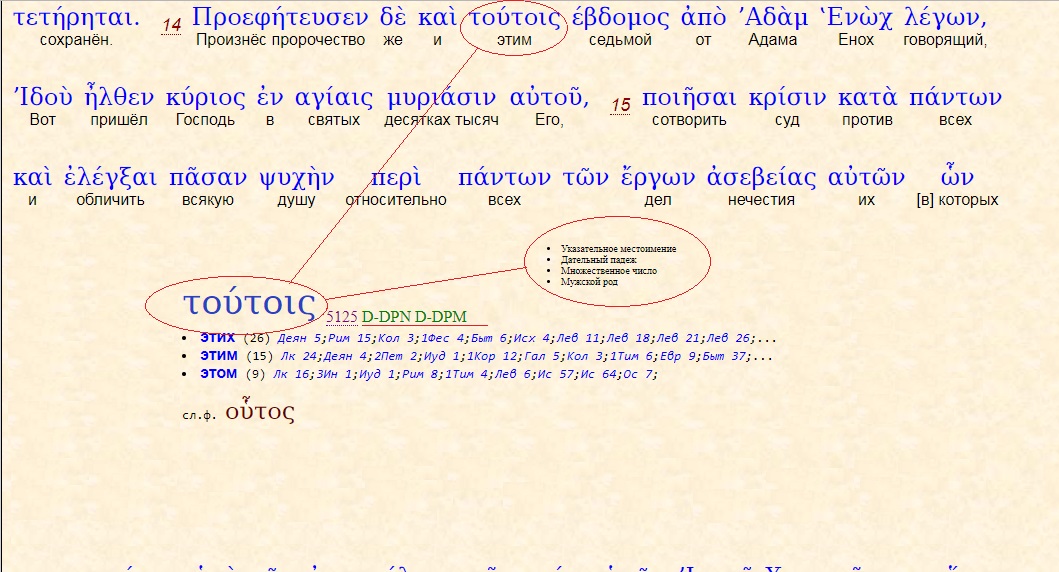Click the translation ЭТИХ

tap(218, 338)
